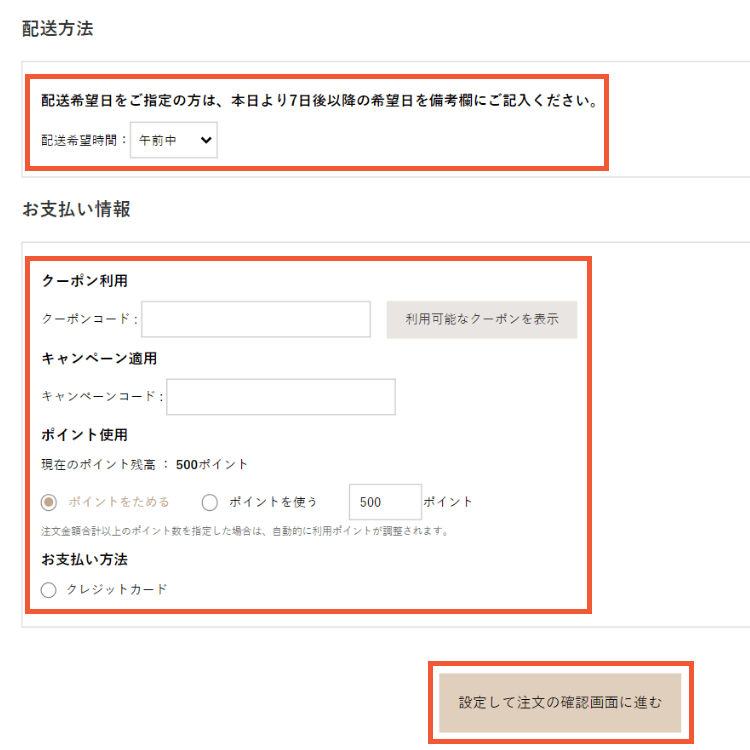Choose the ポイントを使う radio option
Screen dimensions: 750x750
point(210,502)
